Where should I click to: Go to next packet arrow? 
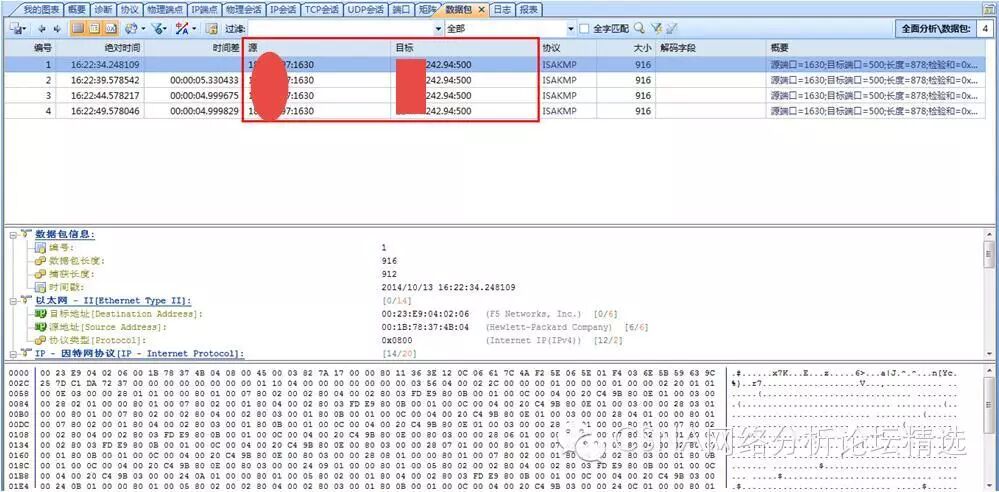(x=57, y=29)
